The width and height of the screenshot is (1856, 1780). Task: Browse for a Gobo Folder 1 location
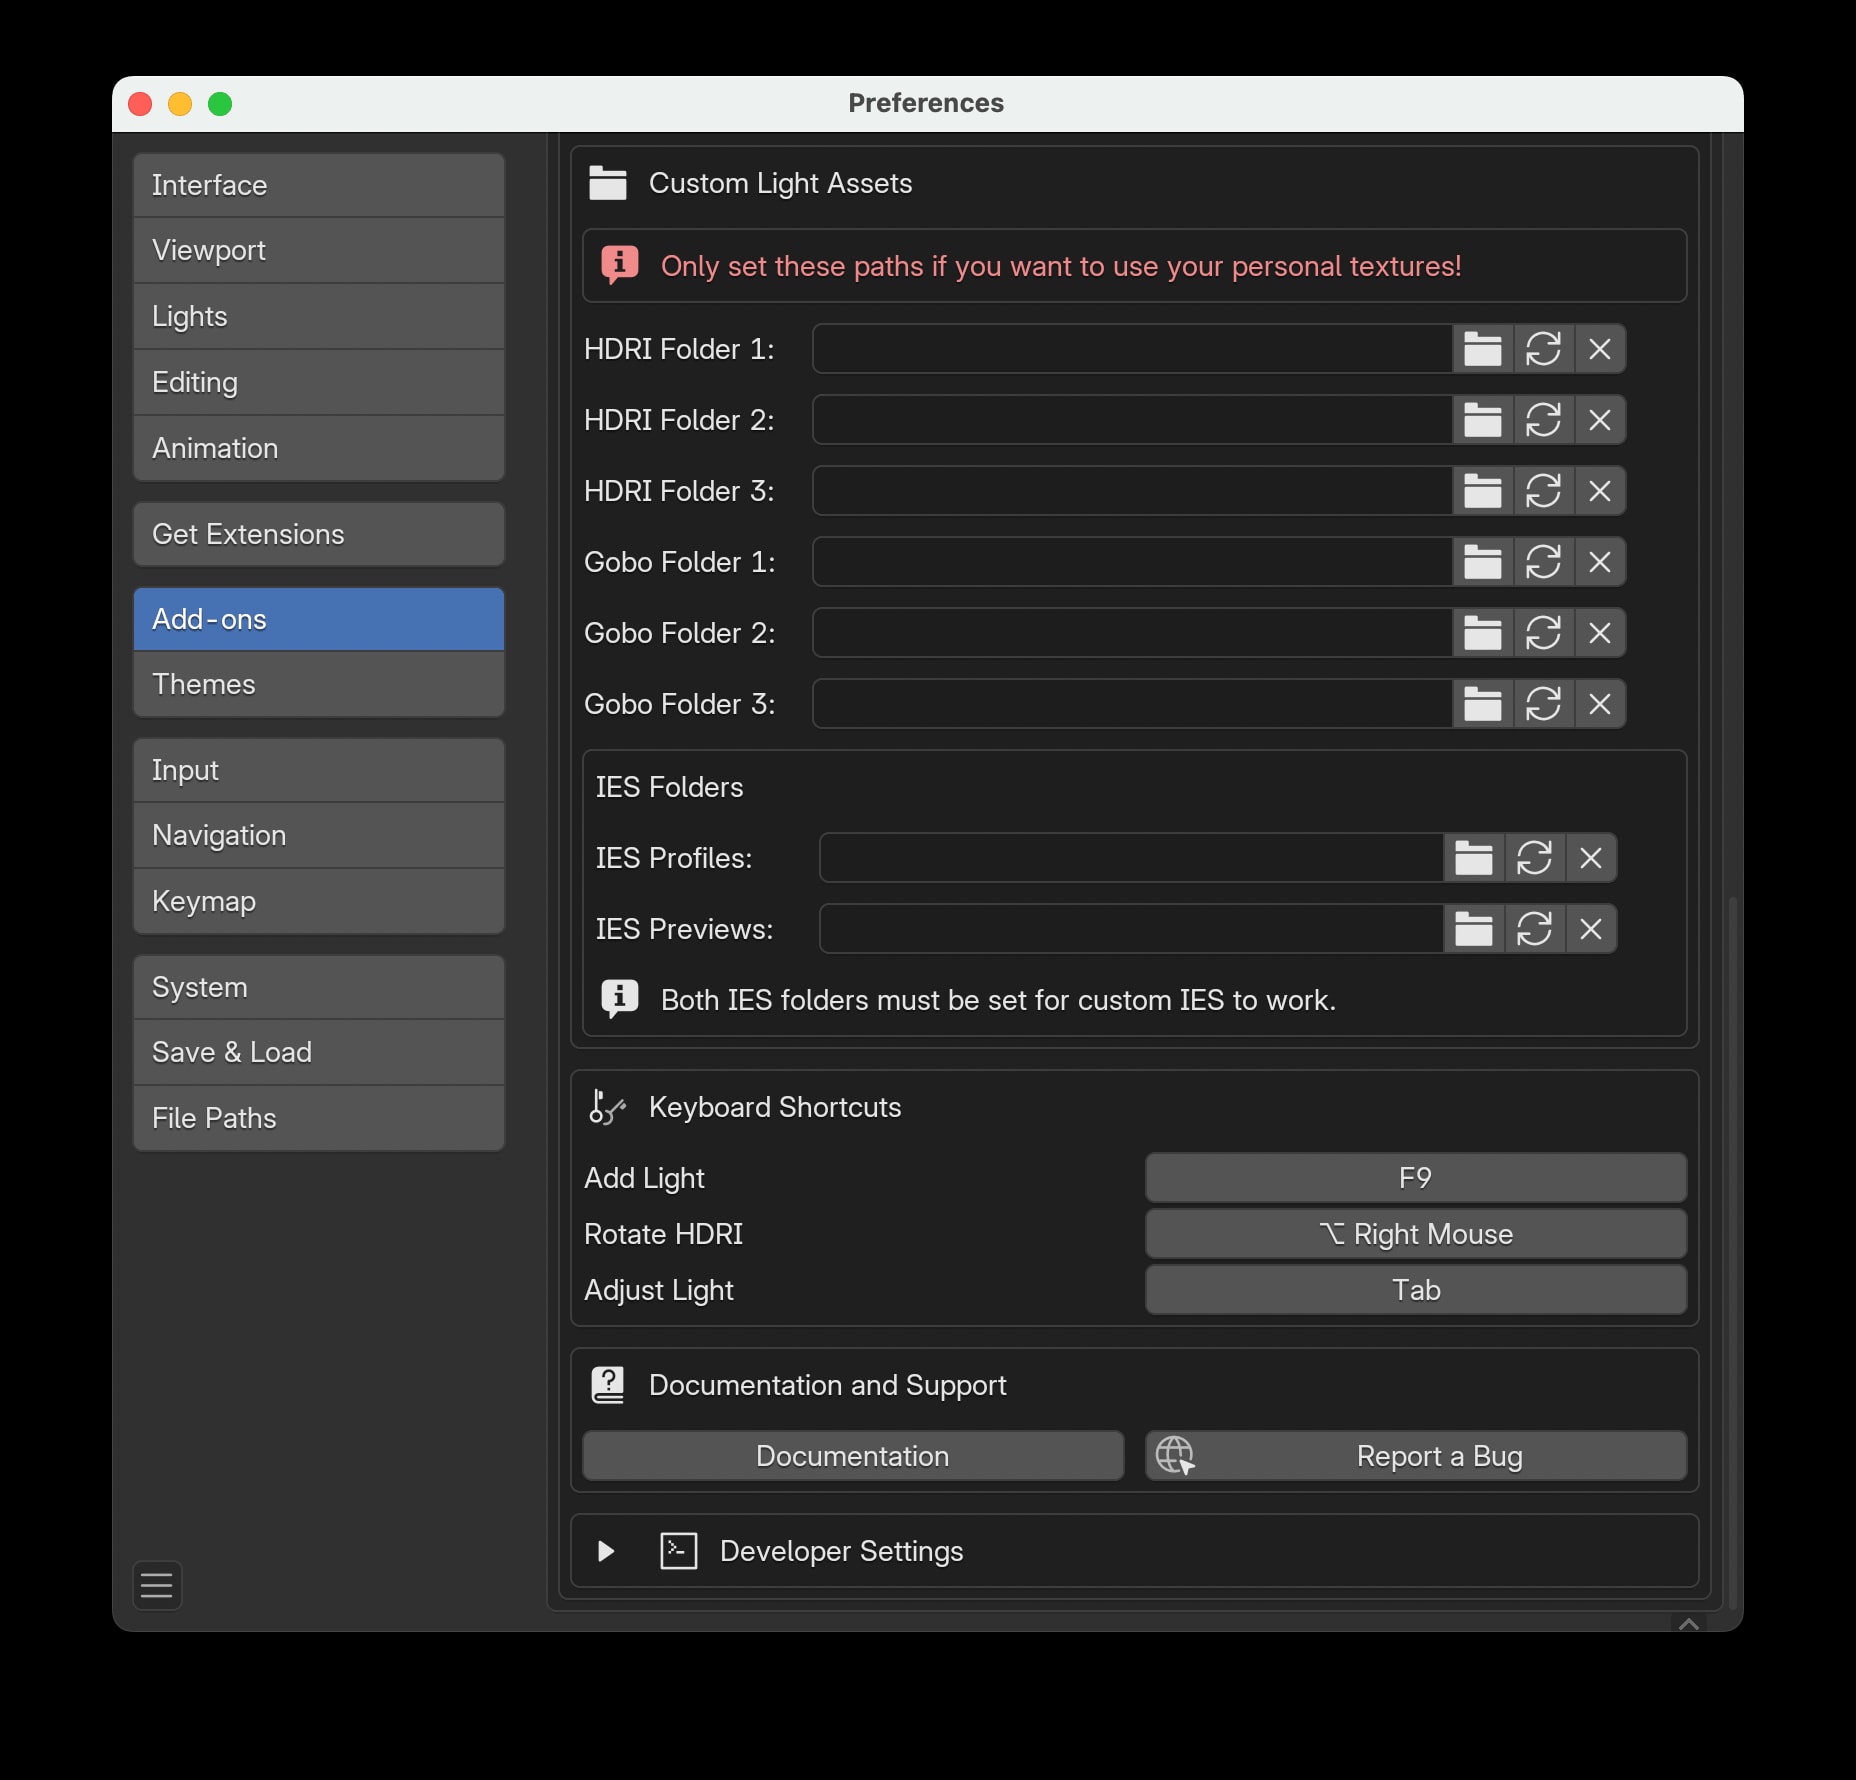click(x=1483, y=562)
